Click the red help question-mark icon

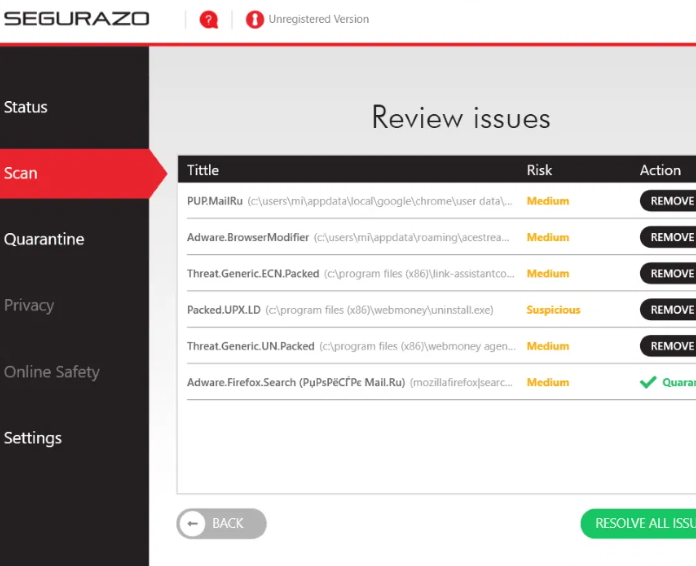pos(209,20)
